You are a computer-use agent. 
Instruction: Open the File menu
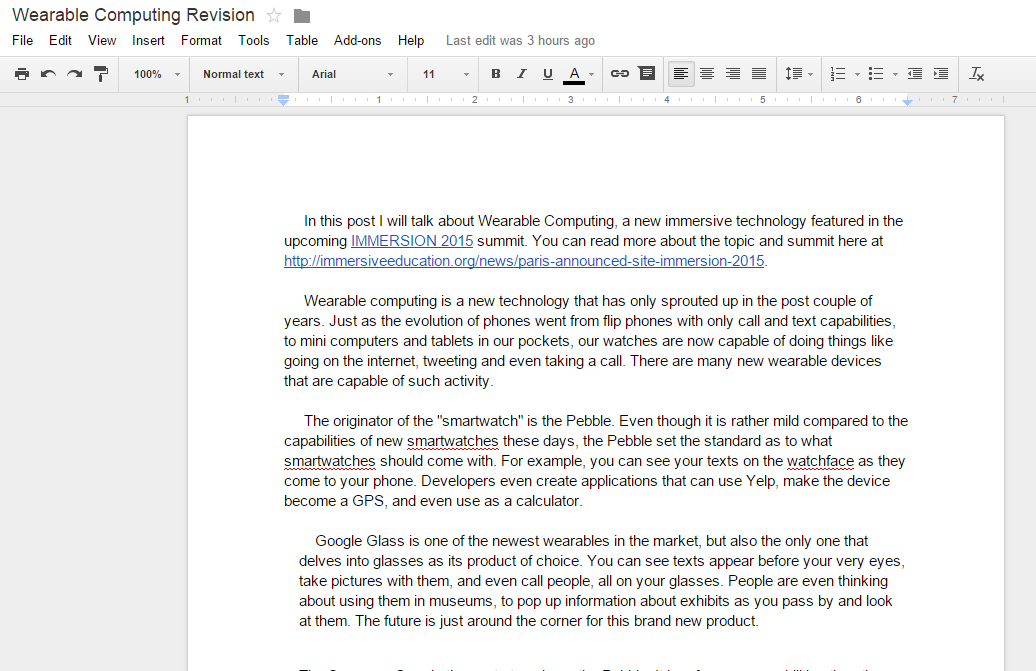pos(22,40)
